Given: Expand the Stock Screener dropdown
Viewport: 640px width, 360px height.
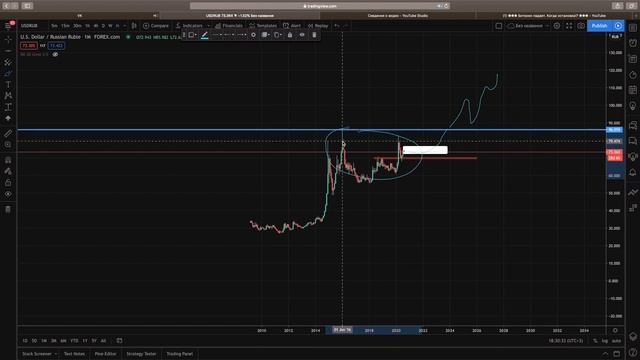Looking at the screenshot, I should 55,354.
